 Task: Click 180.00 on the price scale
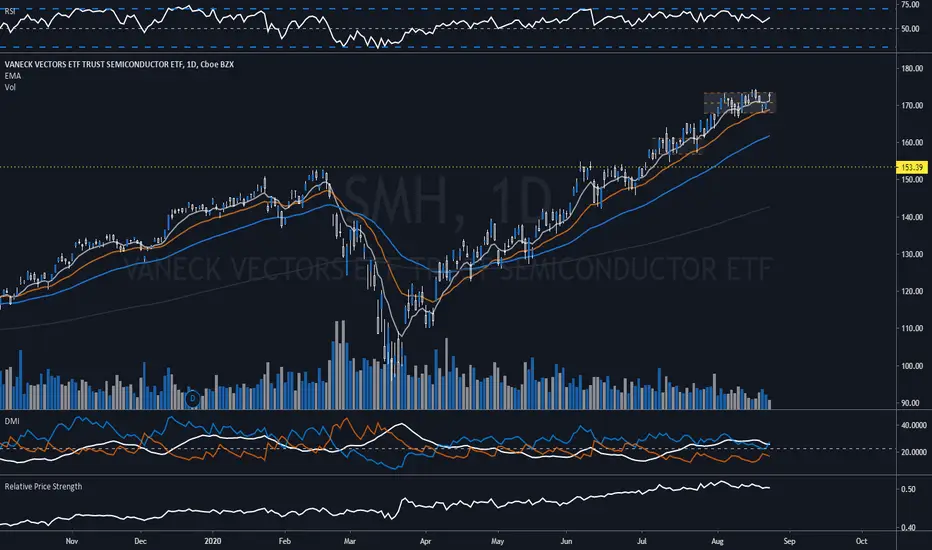pyautogui.click(x=912, y=68)
